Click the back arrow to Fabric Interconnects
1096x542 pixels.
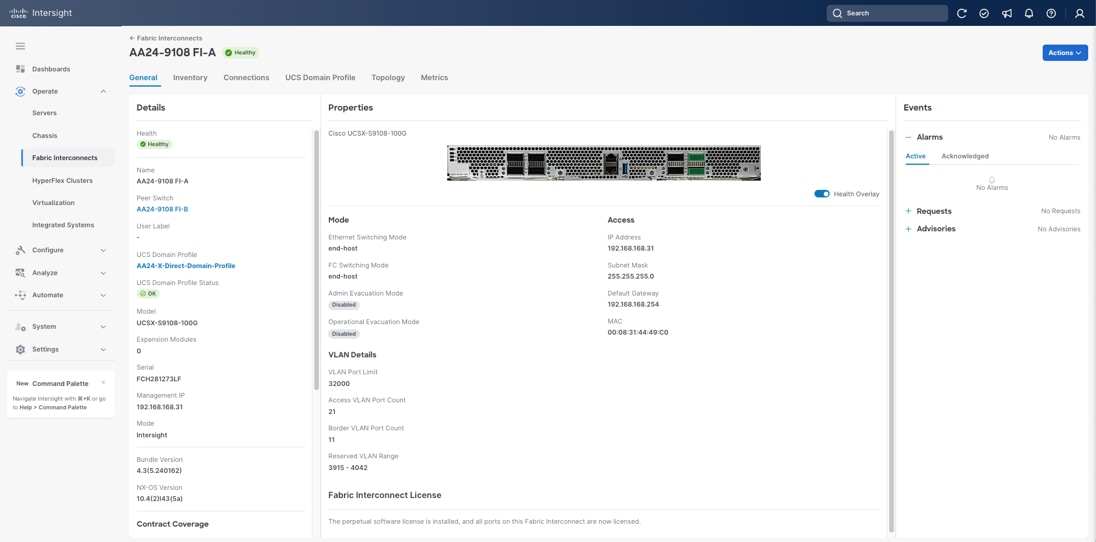tap(131, 38)
